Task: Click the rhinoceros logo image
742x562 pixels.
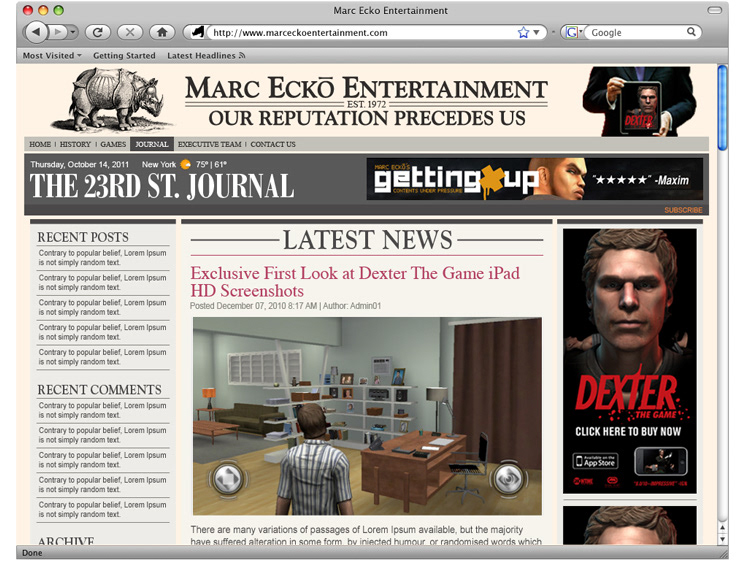Action: (113, 100)
